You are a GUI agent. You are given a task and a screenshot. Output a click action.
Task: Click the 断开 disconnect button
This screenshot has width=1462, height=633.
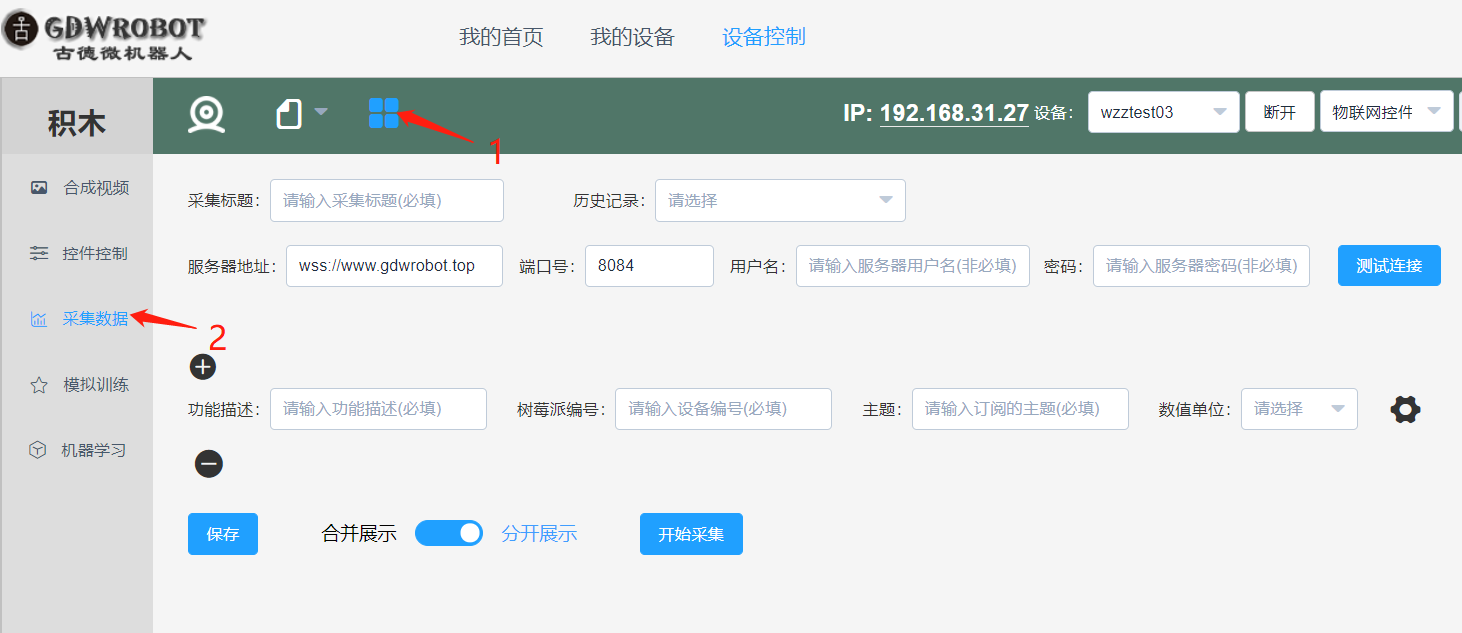1279,112
